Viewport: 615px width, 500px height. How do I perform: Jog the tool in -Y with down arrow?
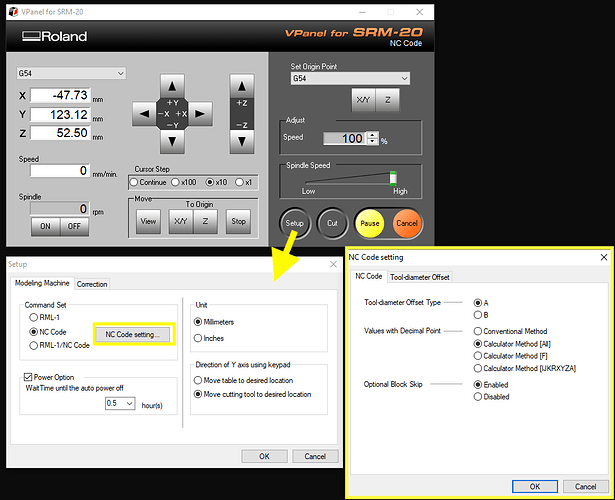click(172, 141)
